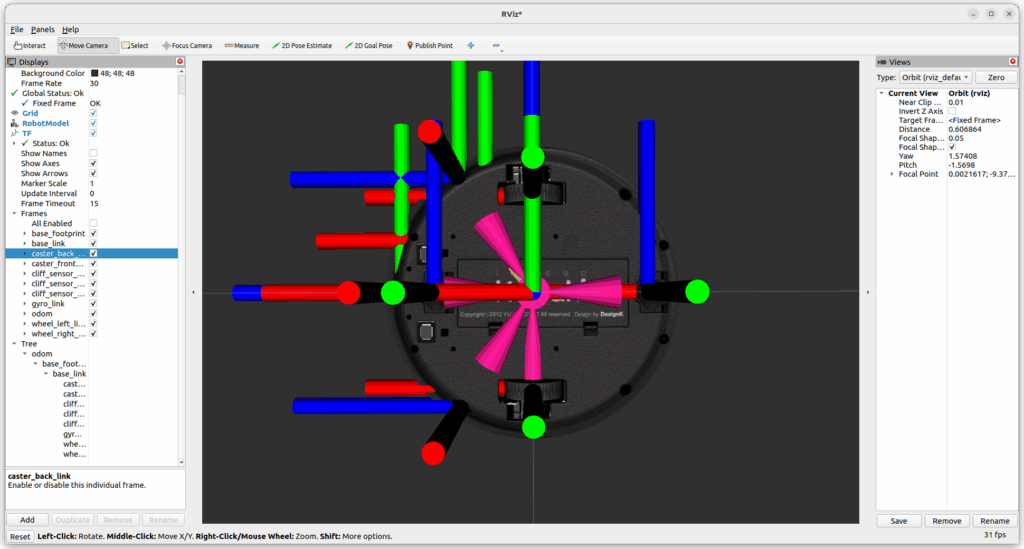Activate the 2D Goal Pose tool
The image size is (1024, 549).
click(369, 45)
